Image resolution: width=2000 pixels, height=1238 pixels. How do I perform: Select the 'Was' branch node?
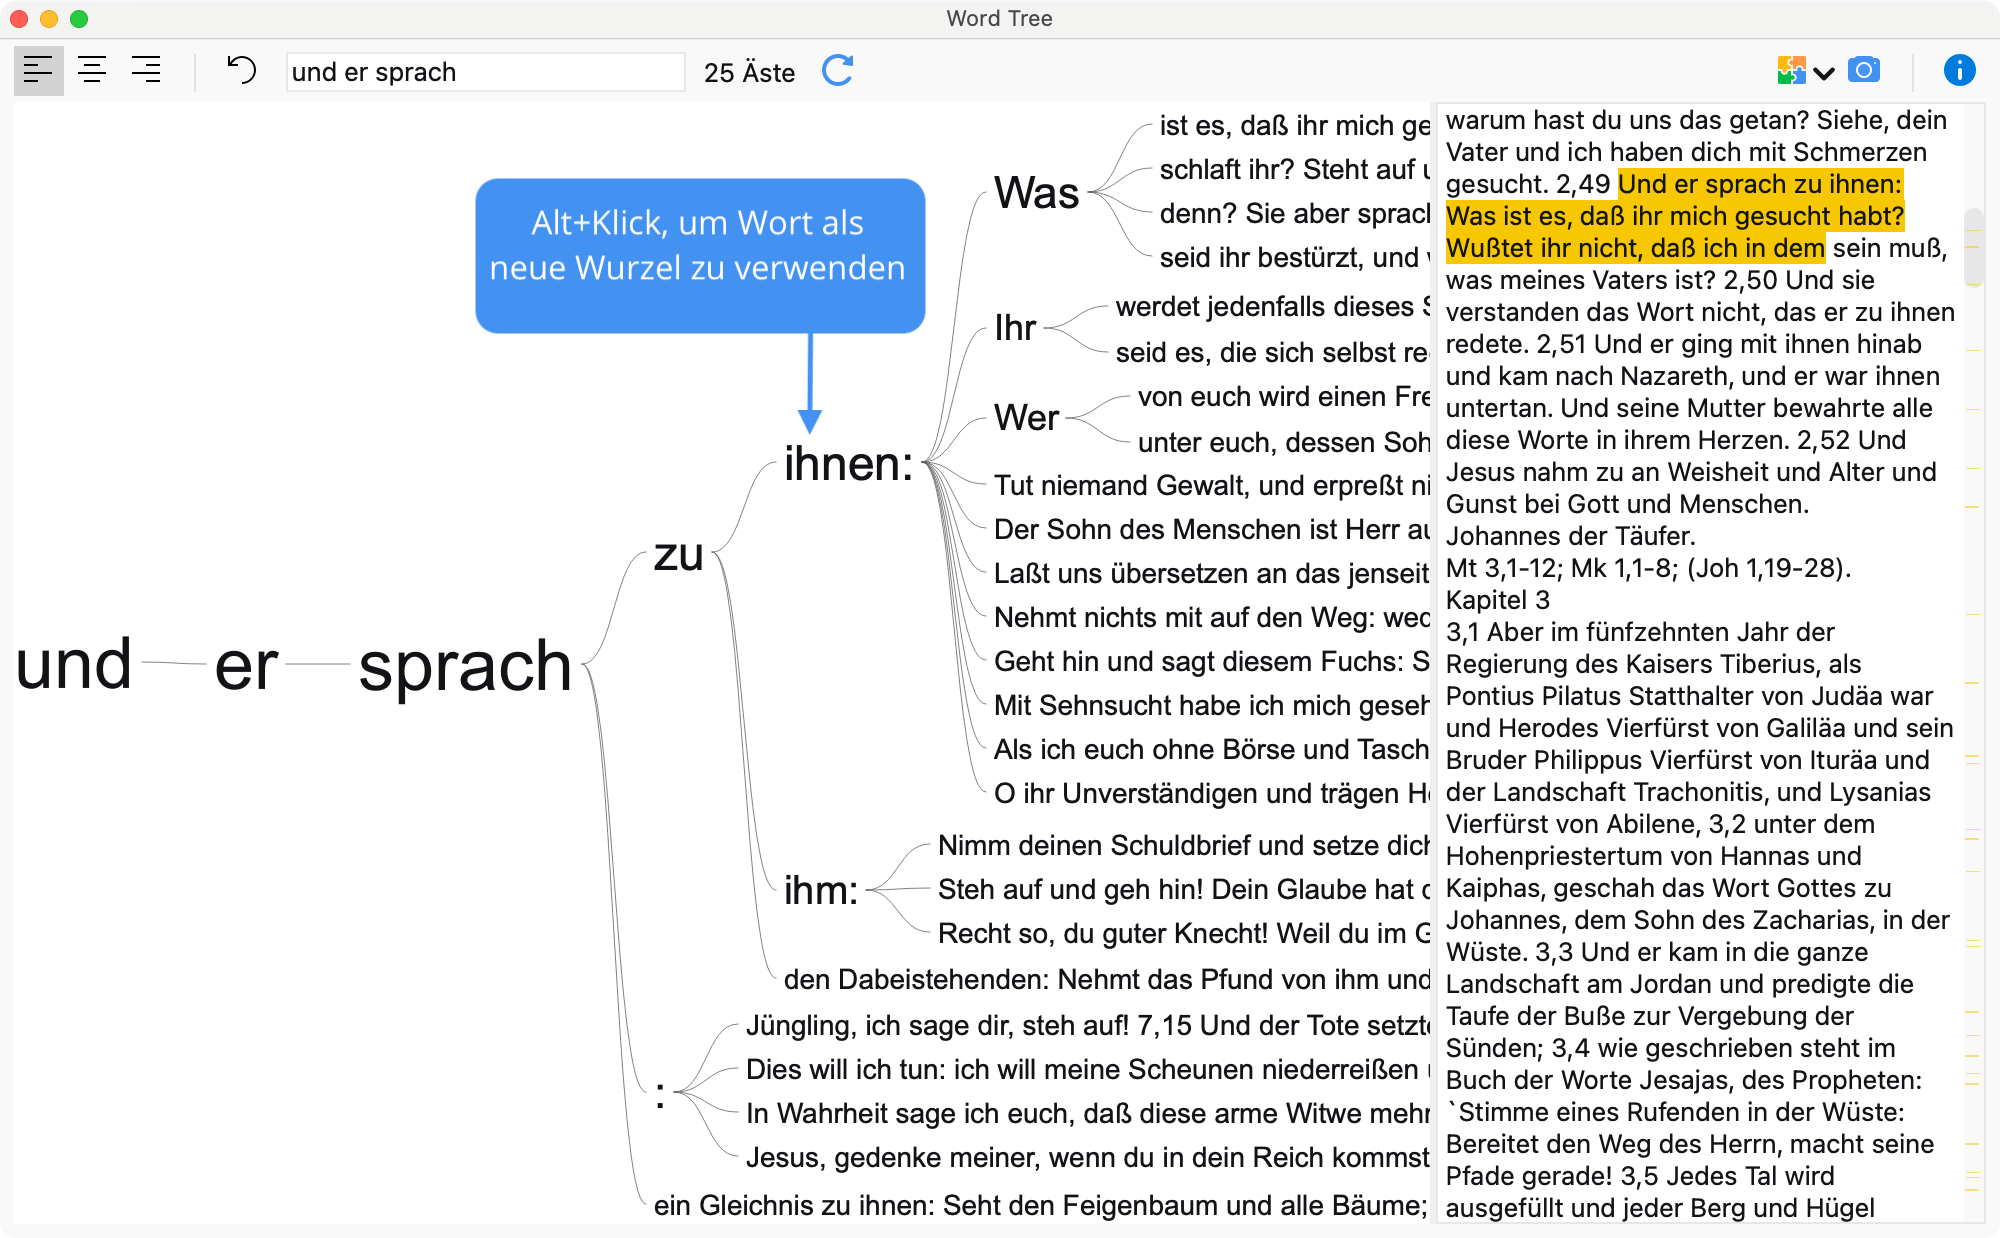pyautogui.click(x=1037, y=192)
